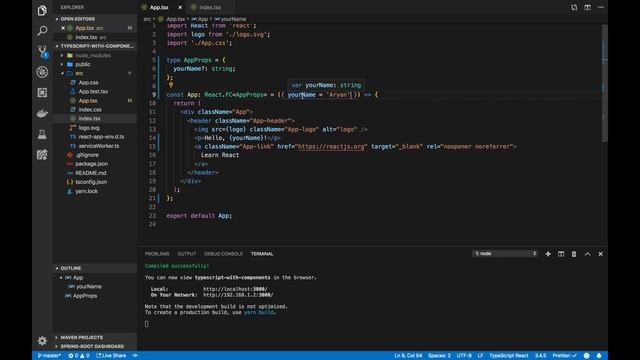Switch to the Debug Console tab
Viewport: 640px width, 360px height.
point(223,254)
